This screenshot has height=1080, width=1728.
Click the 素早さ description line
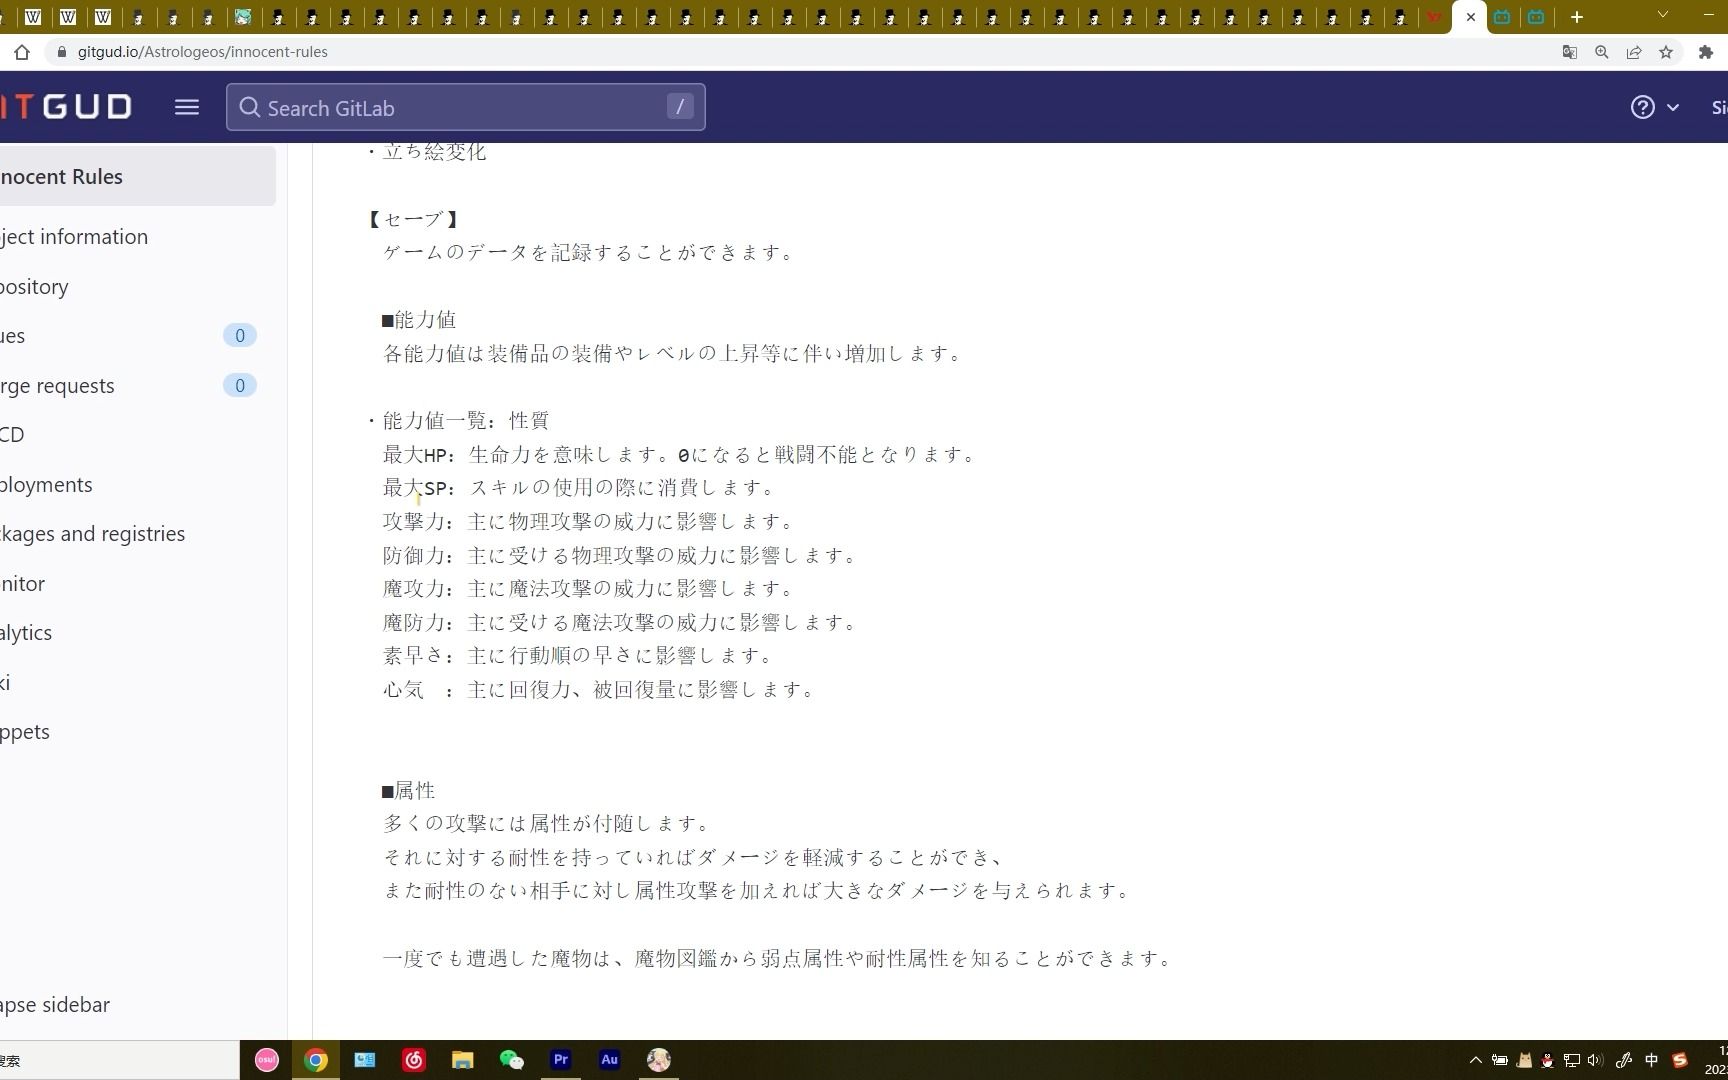pos(578,656)
